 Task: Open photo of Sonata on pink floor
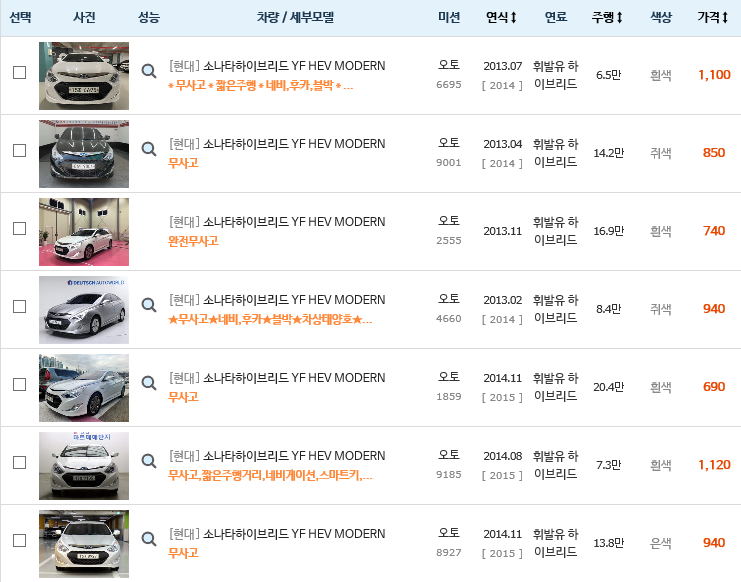84,231
